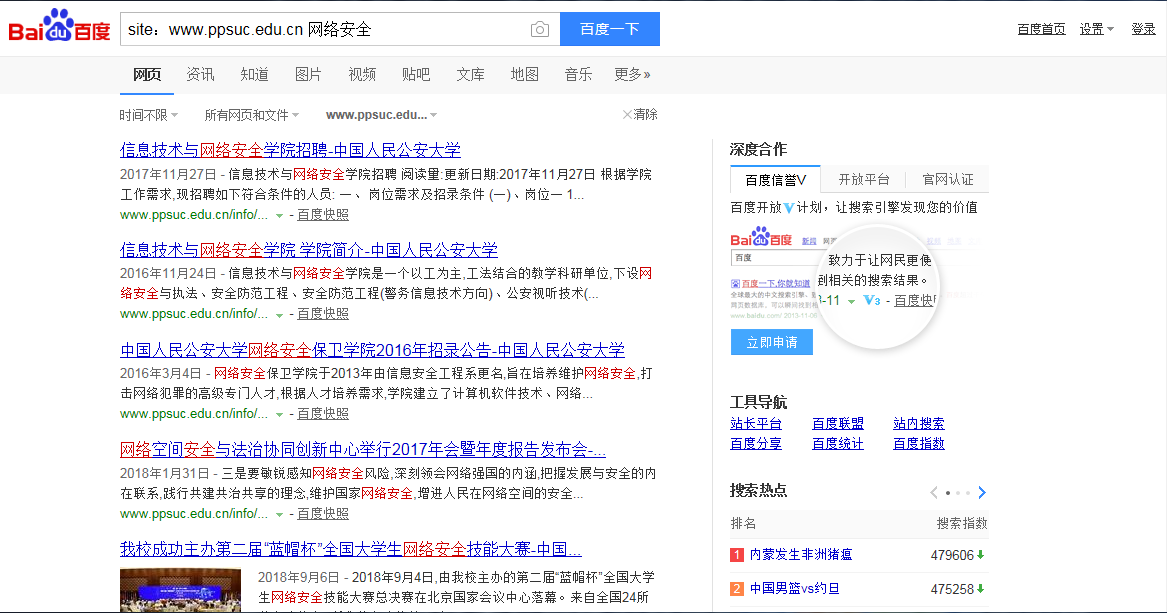1167x613 pixels.
Task: Expand the 所有网页和文件 filter dropdown
Action: 252,115
